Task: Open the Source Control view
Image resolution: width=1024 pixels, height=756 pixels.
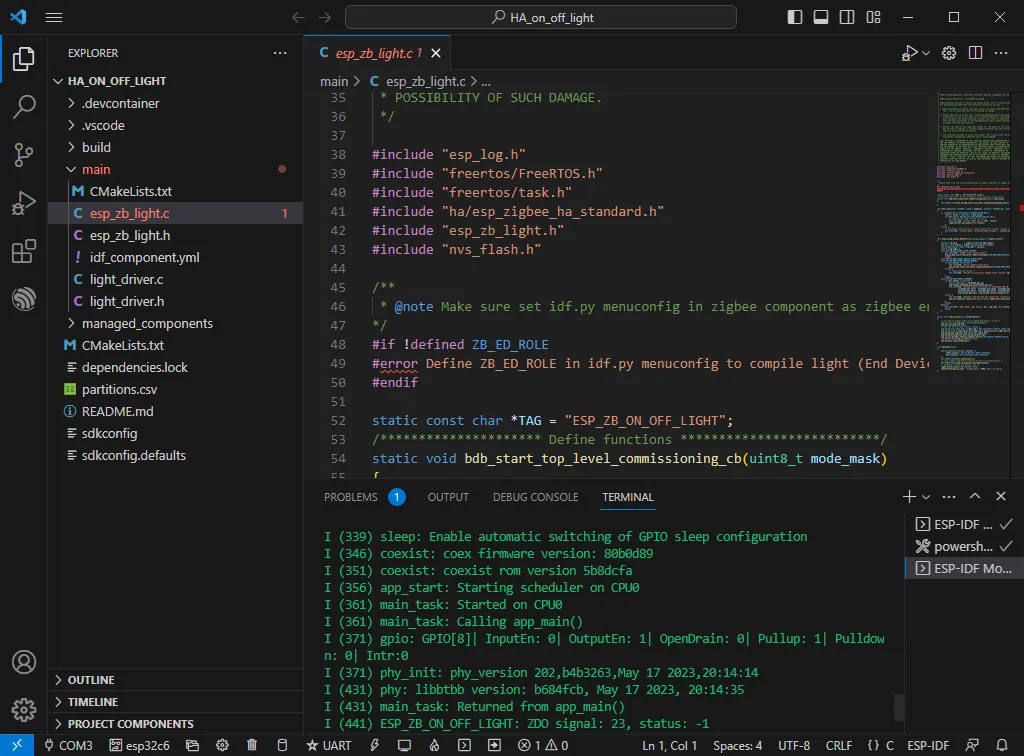Action: 24,155
